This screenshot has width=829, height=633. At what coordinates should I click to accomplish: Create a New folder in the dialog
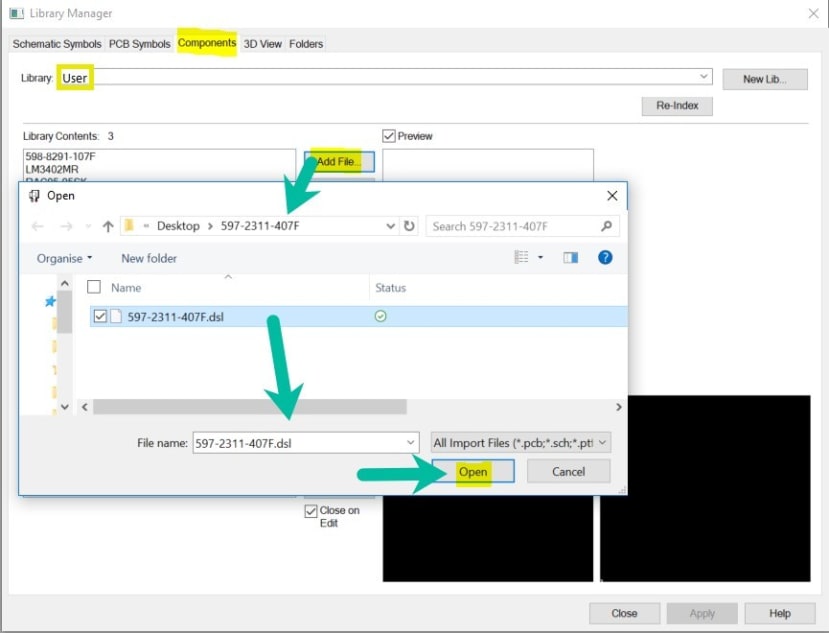(147, 258)
